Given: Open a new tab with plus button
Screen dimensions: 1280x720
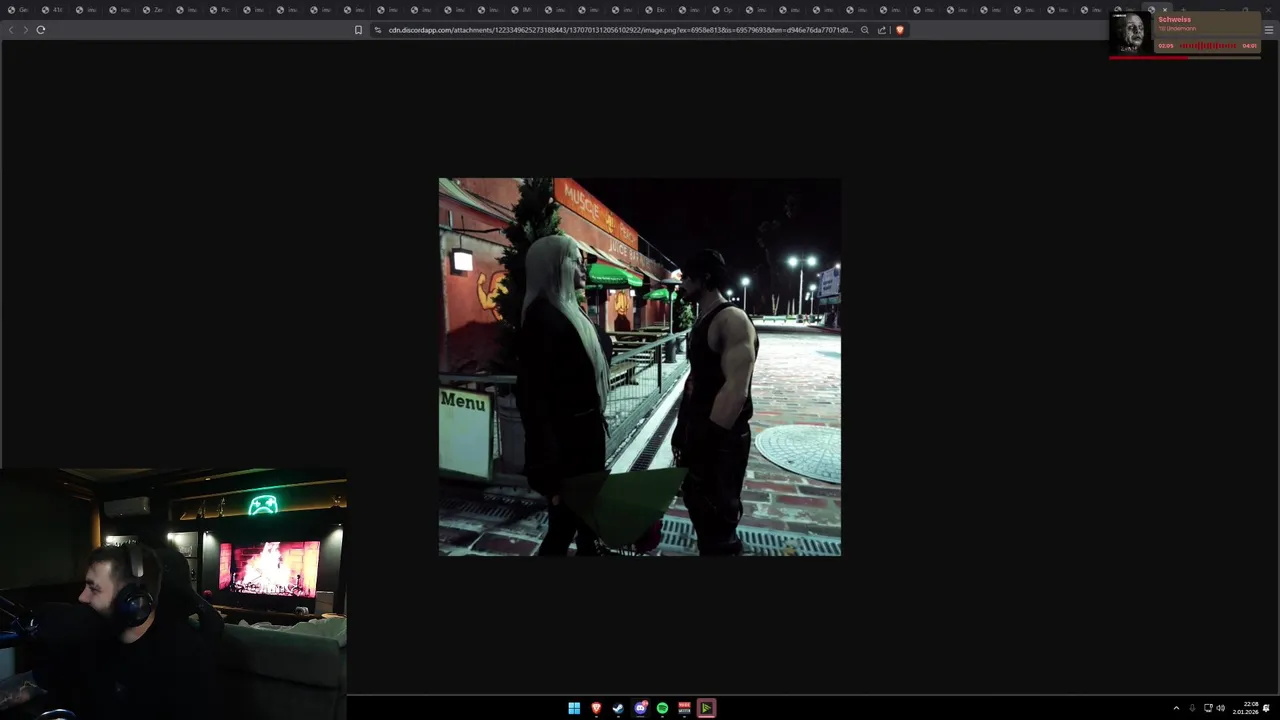Looking at the screenshot, I should tap(1183, 10).
